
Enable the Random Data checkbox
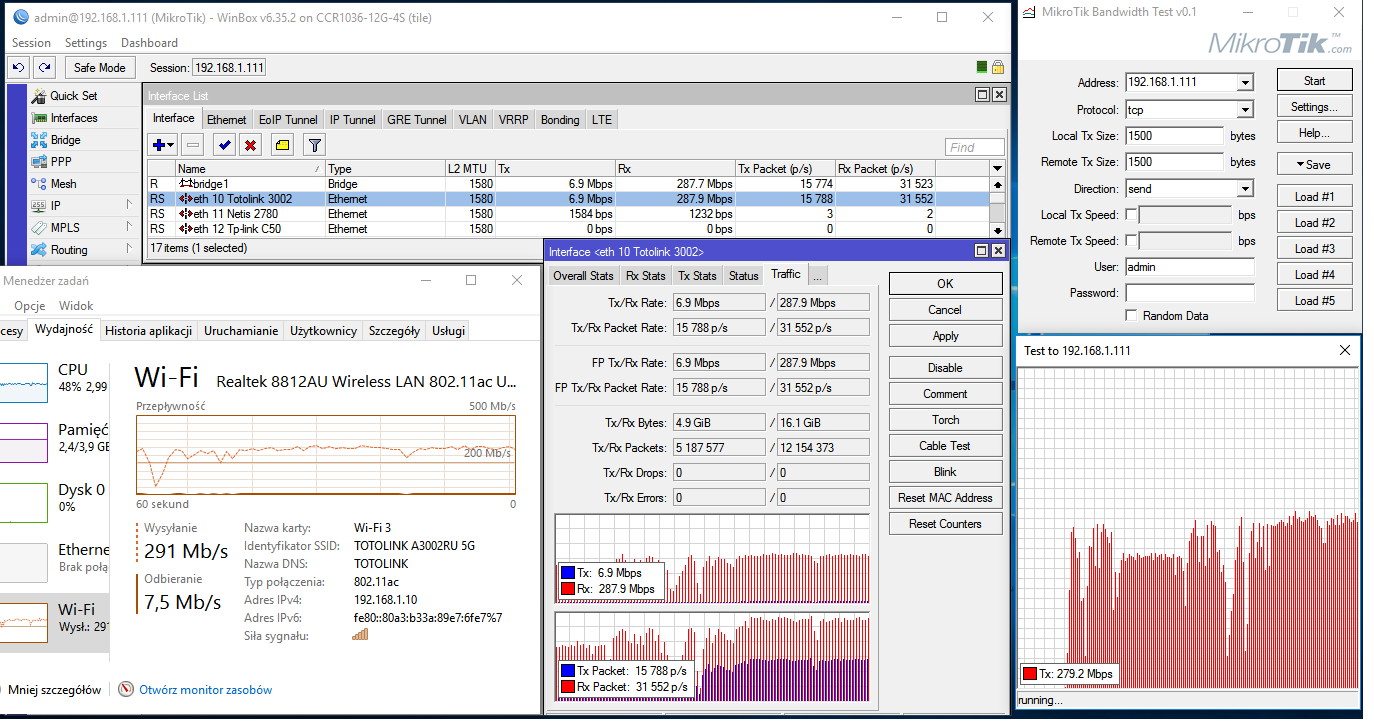(1131, 315)
